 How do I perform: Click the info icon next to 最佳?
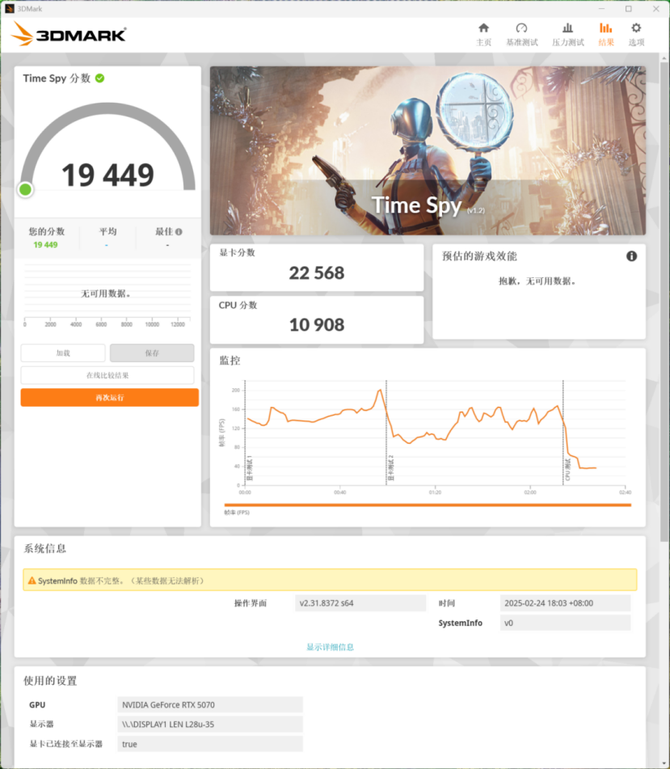coord(179,231)
